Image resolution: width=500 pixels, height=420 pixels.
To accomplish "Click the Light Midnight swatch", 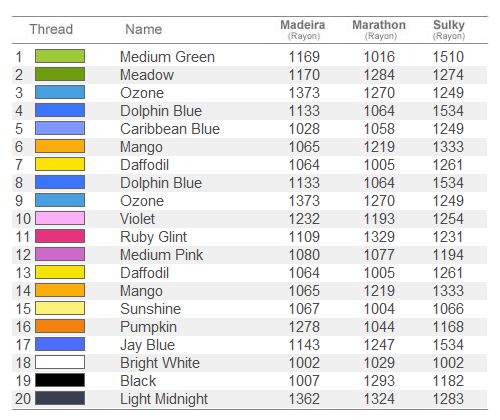I will point(60,398).
